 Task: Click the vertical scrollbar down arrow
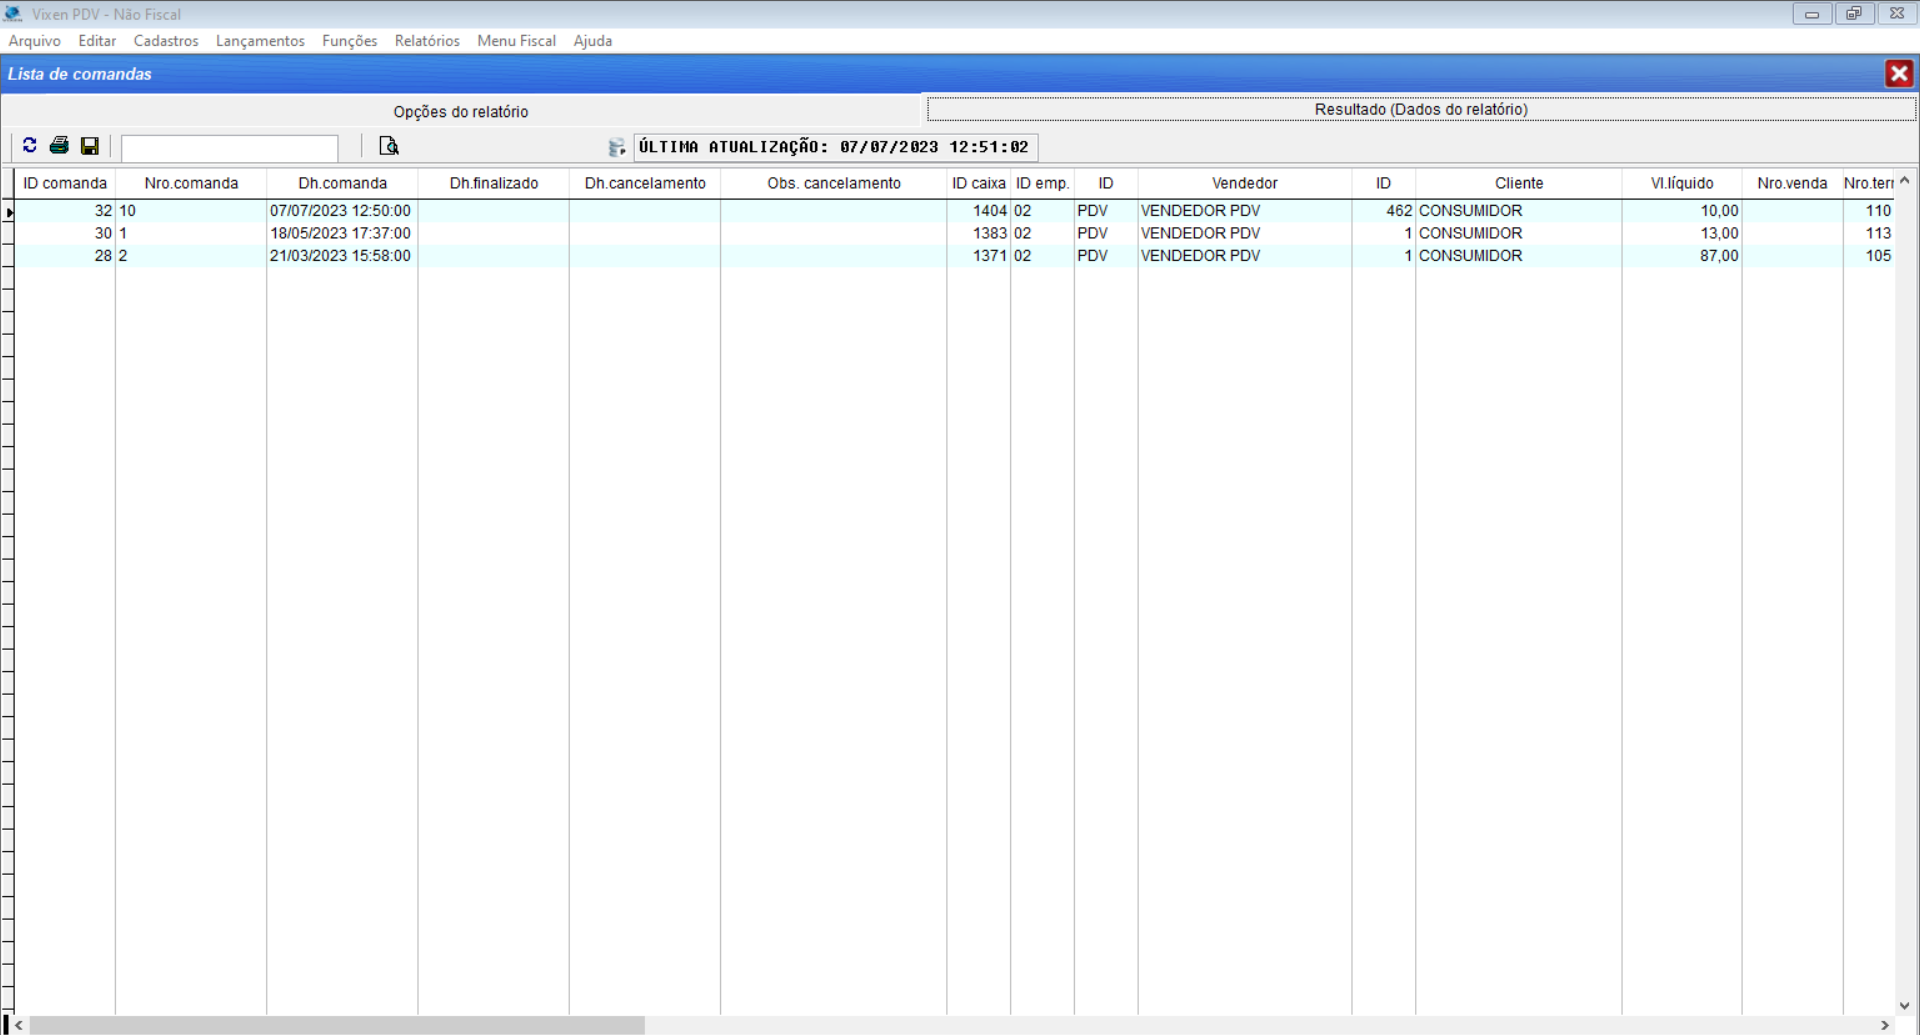tap(1904, 1006)
